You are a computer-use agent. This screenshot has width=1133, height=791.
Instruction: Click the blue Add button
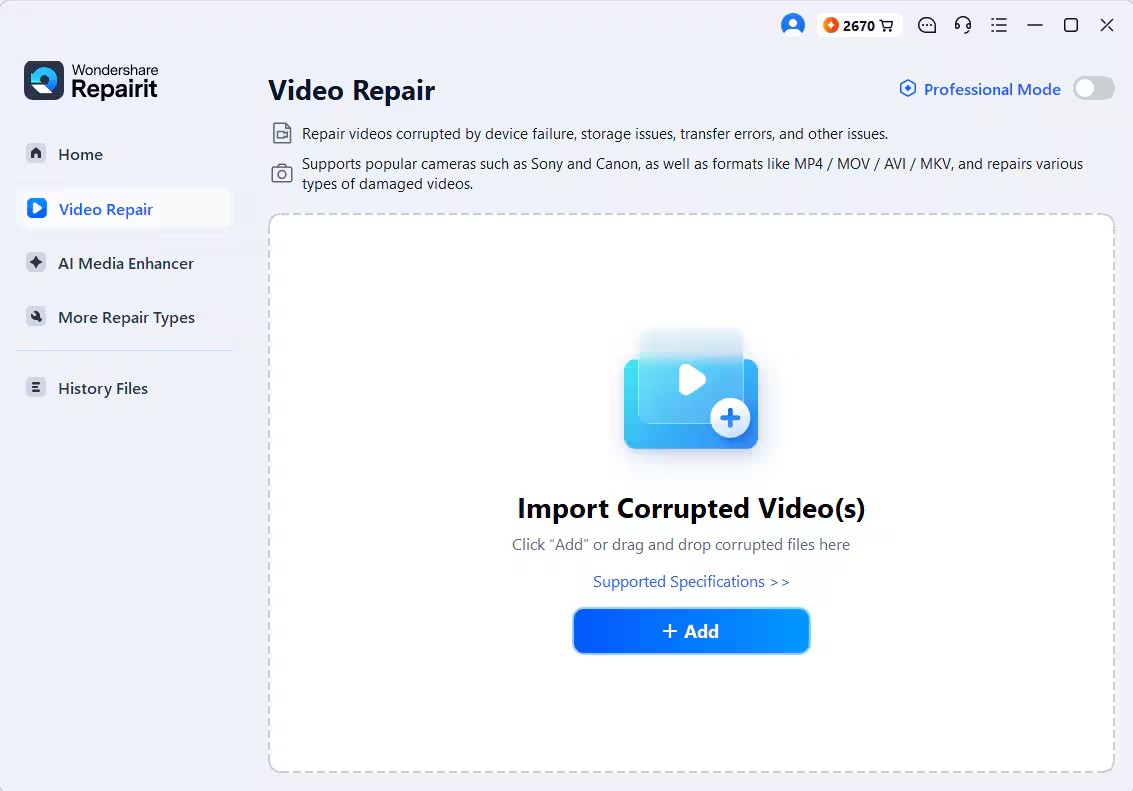(691, 631)
